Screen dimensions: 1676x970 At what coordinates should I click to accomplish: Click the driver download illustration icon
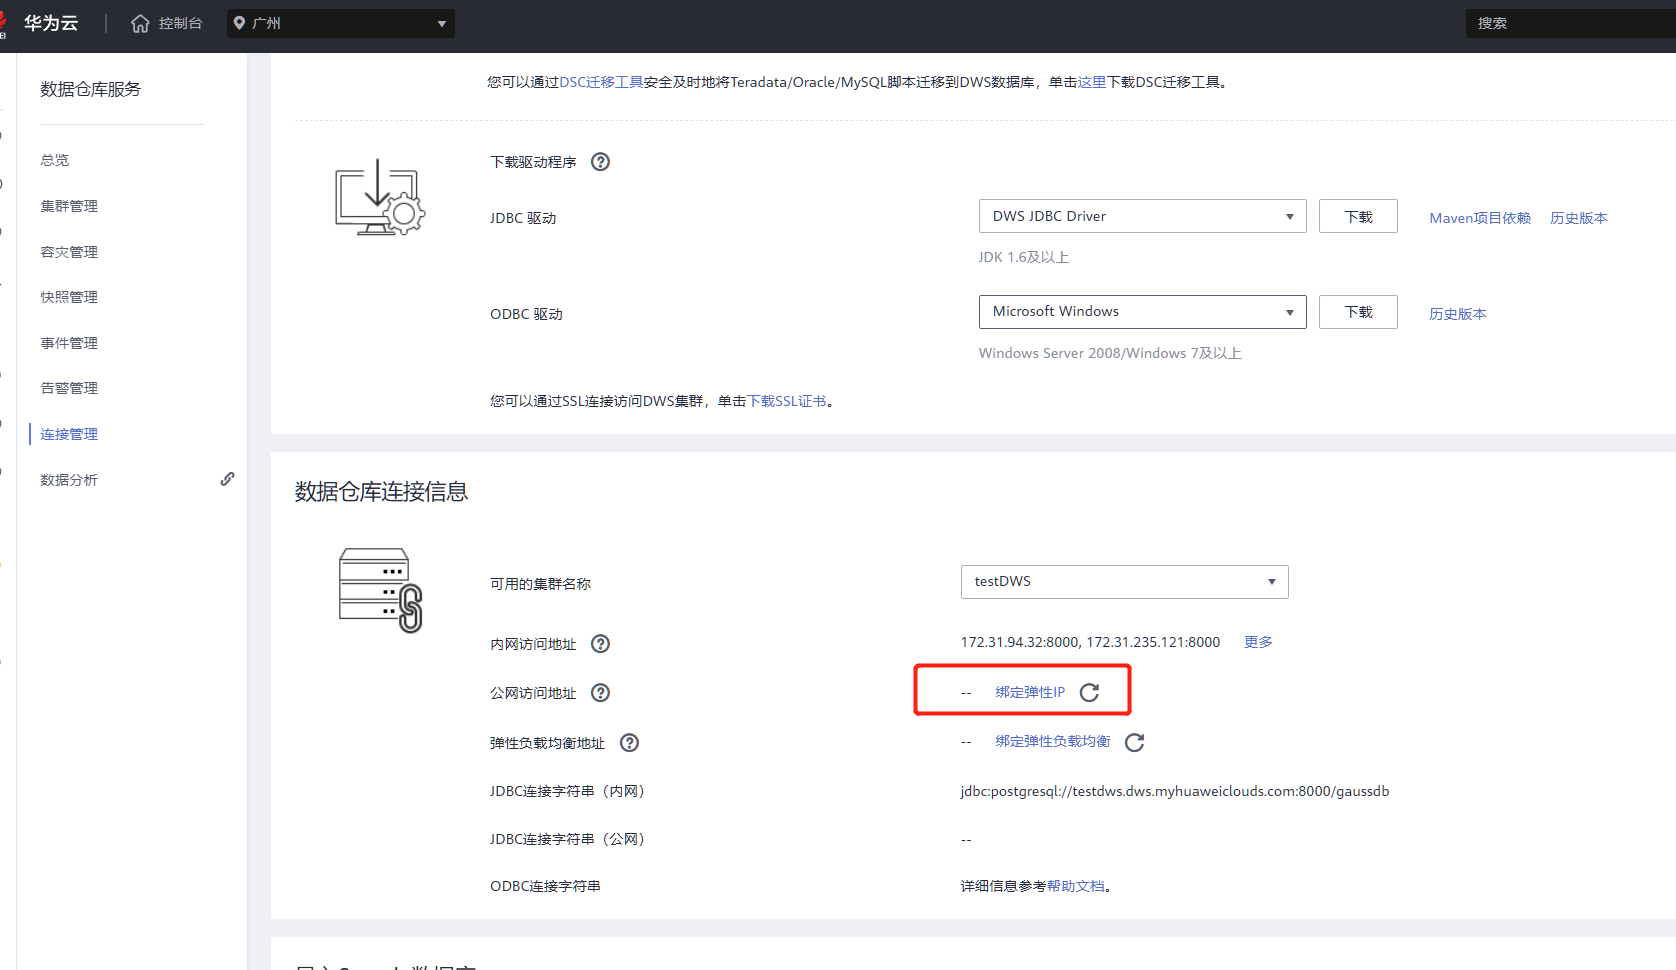(379, 197)
